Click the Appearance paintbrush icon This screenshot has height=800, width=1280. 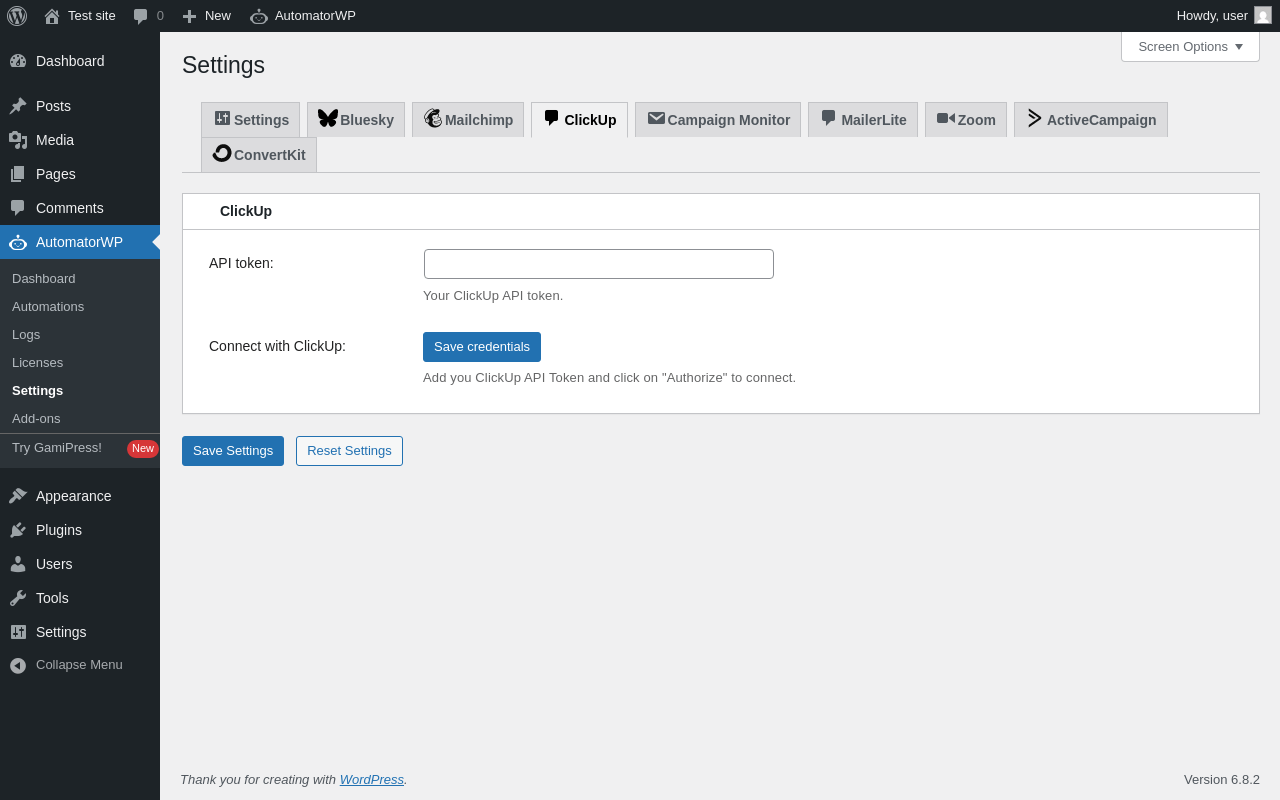[x=18, y=496]
